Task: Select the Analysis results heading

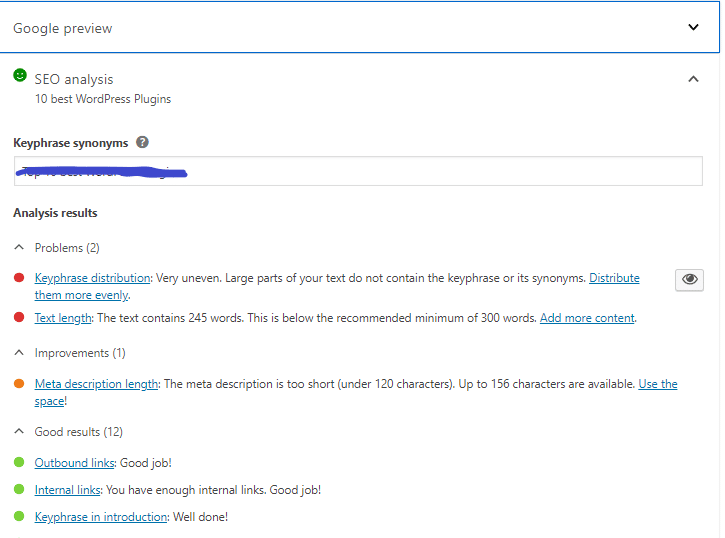Action: 55,213
